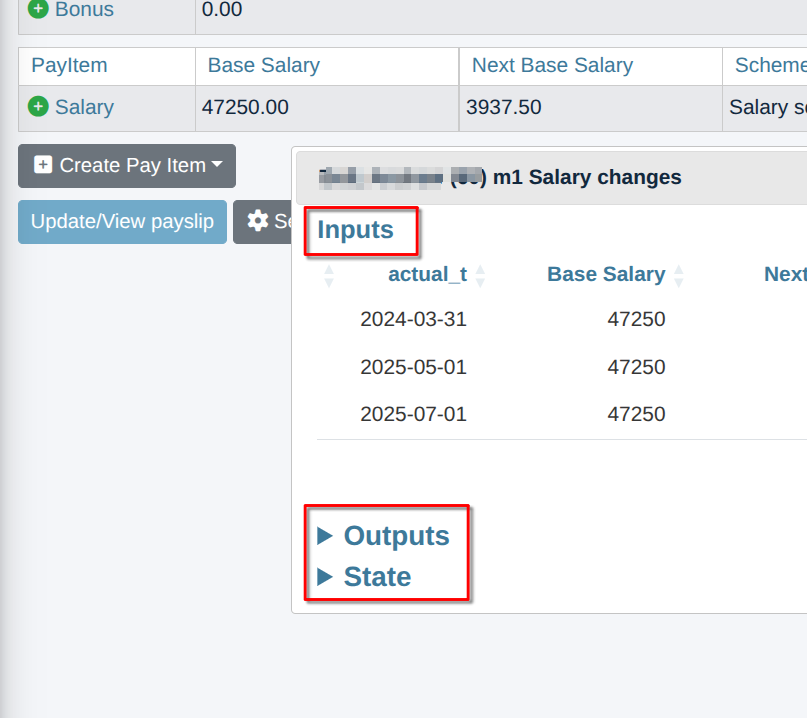The height and width of the screenshot is (718, 807).
Task: Click the green plus icon beside Bonus
Action: 38,9
